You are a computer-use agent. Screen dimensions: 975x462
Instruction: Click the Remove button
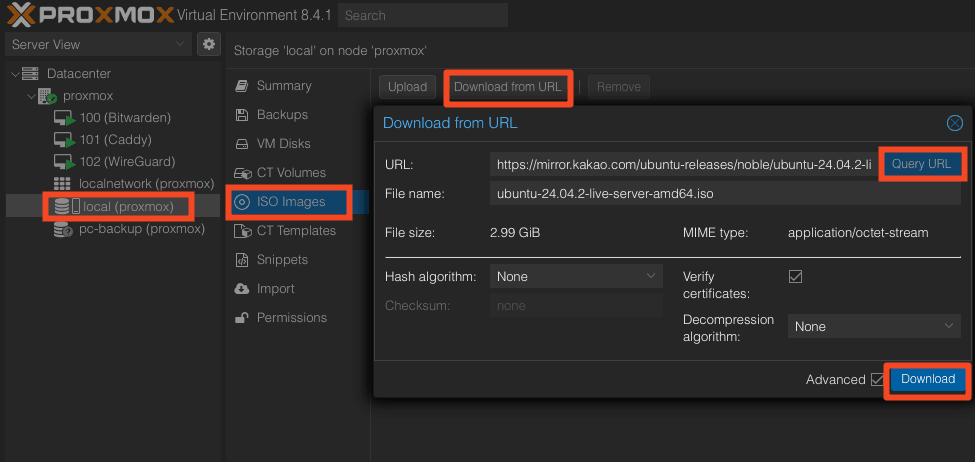click(x=619, y=87)
